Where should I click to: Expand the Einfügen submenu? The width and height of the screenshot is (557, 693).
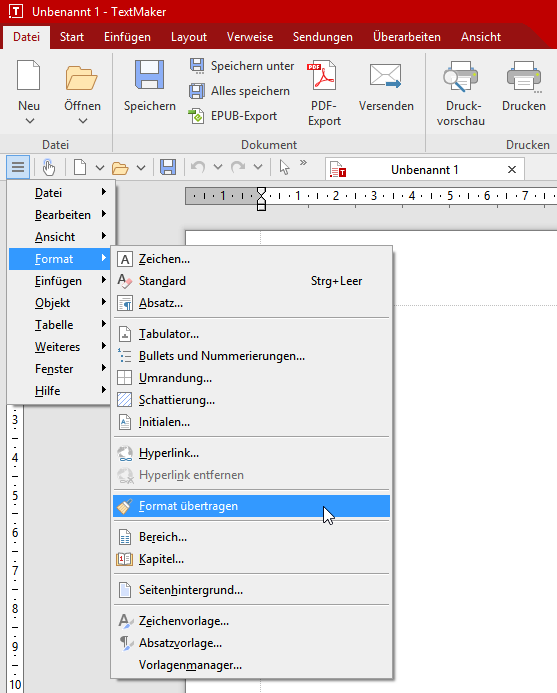[x=59, y=281]
